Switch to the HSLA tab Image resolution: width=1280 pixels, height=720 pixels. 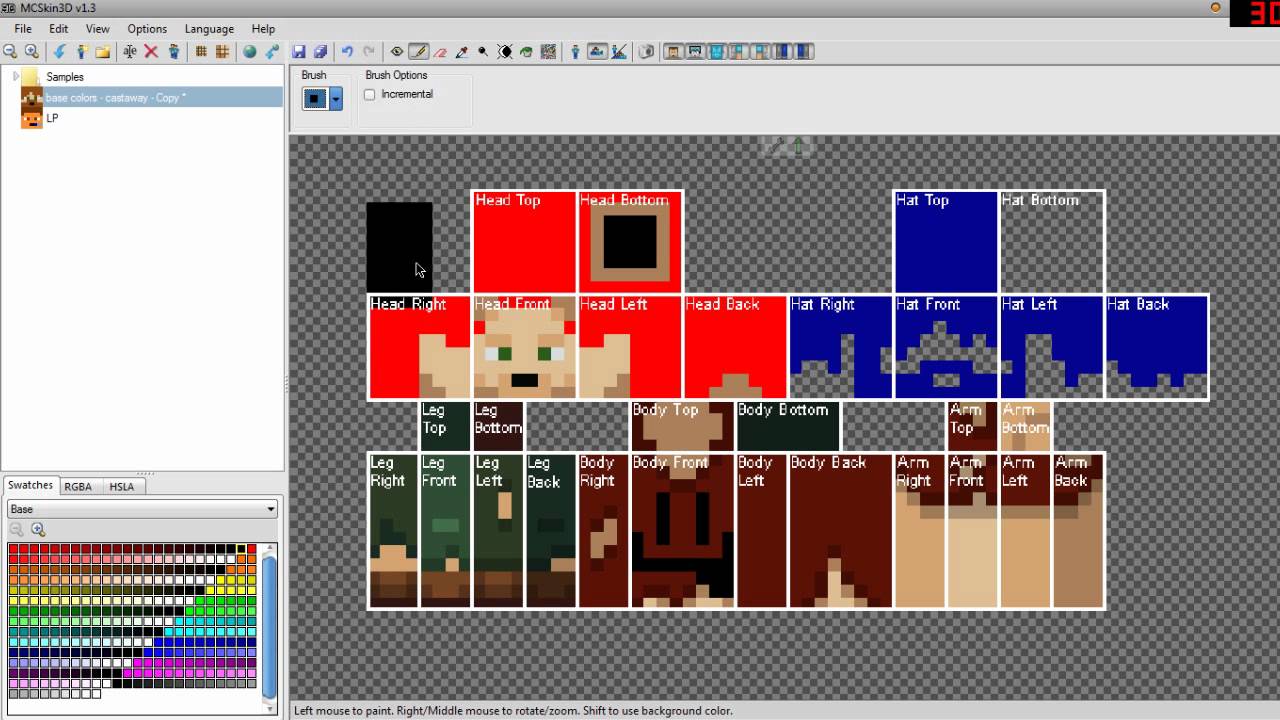coord(122,486)
